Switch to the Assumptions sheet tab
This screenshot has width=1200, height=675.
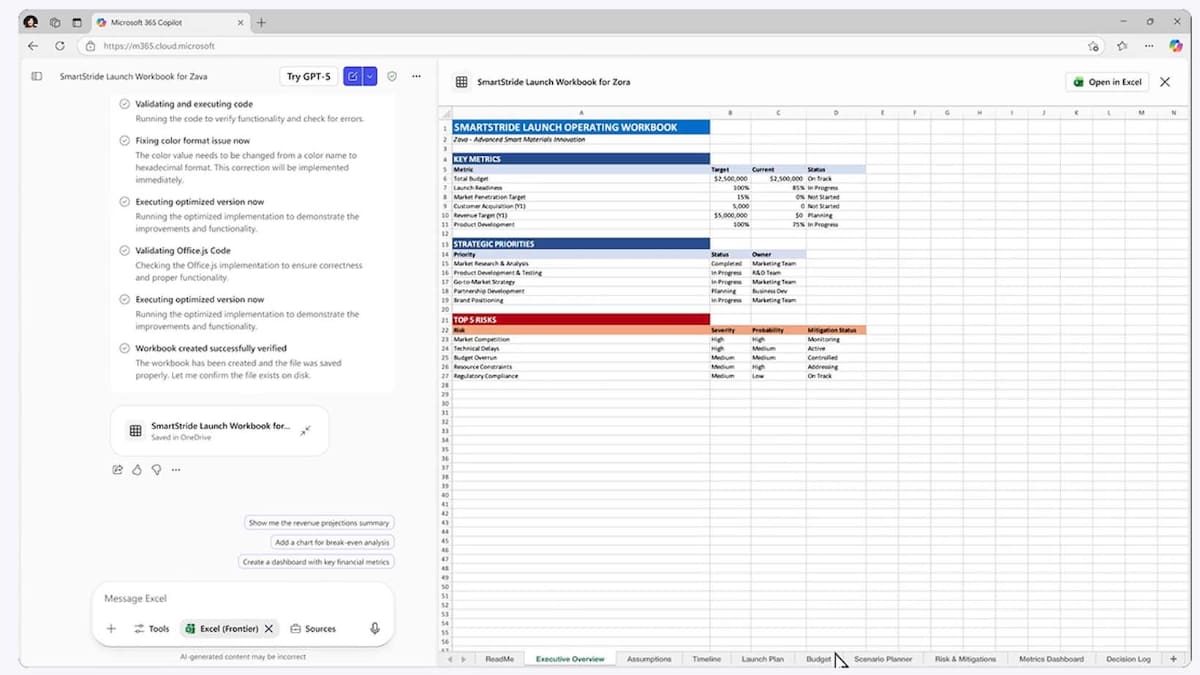coord(649,659)
